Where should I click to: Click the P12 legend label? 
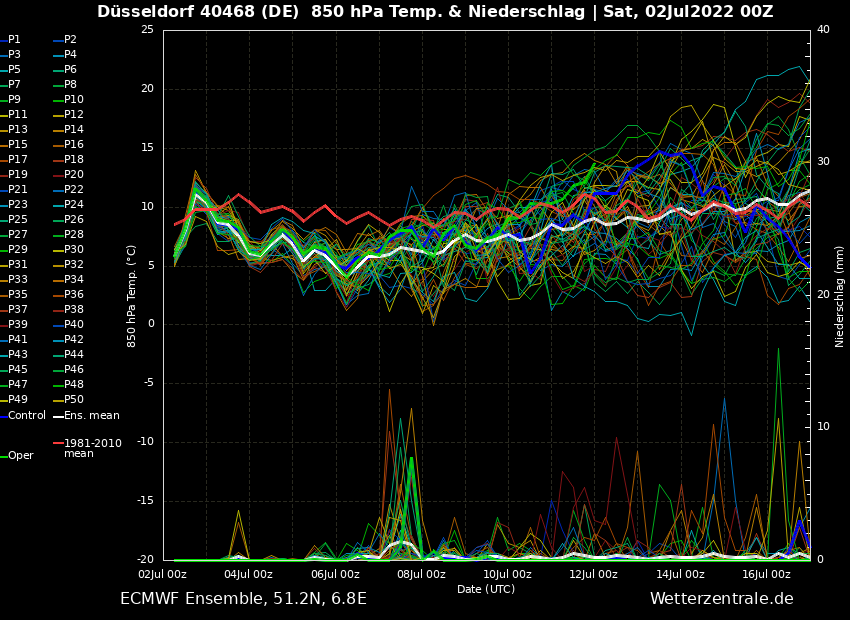click(x=74, y=115)
